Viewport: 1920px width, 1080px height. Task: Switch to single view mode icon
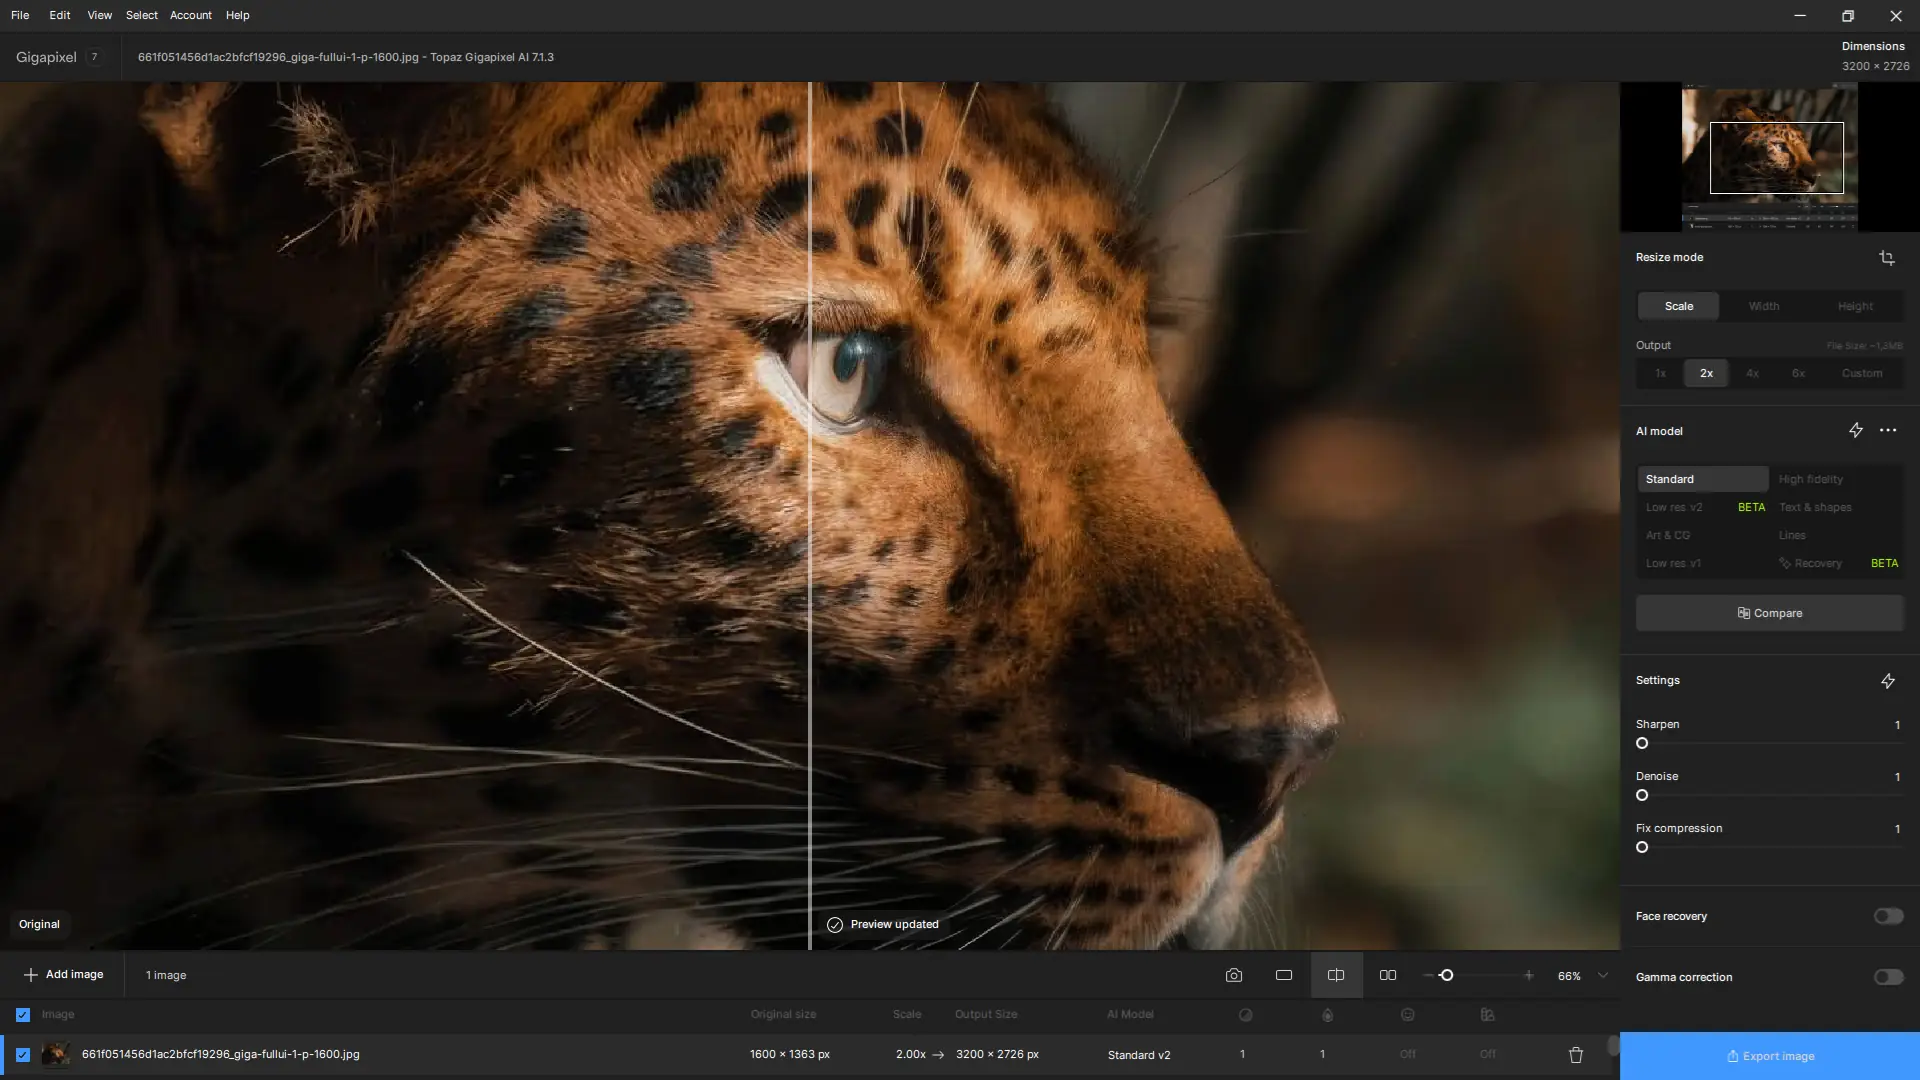click(1284, 975)
